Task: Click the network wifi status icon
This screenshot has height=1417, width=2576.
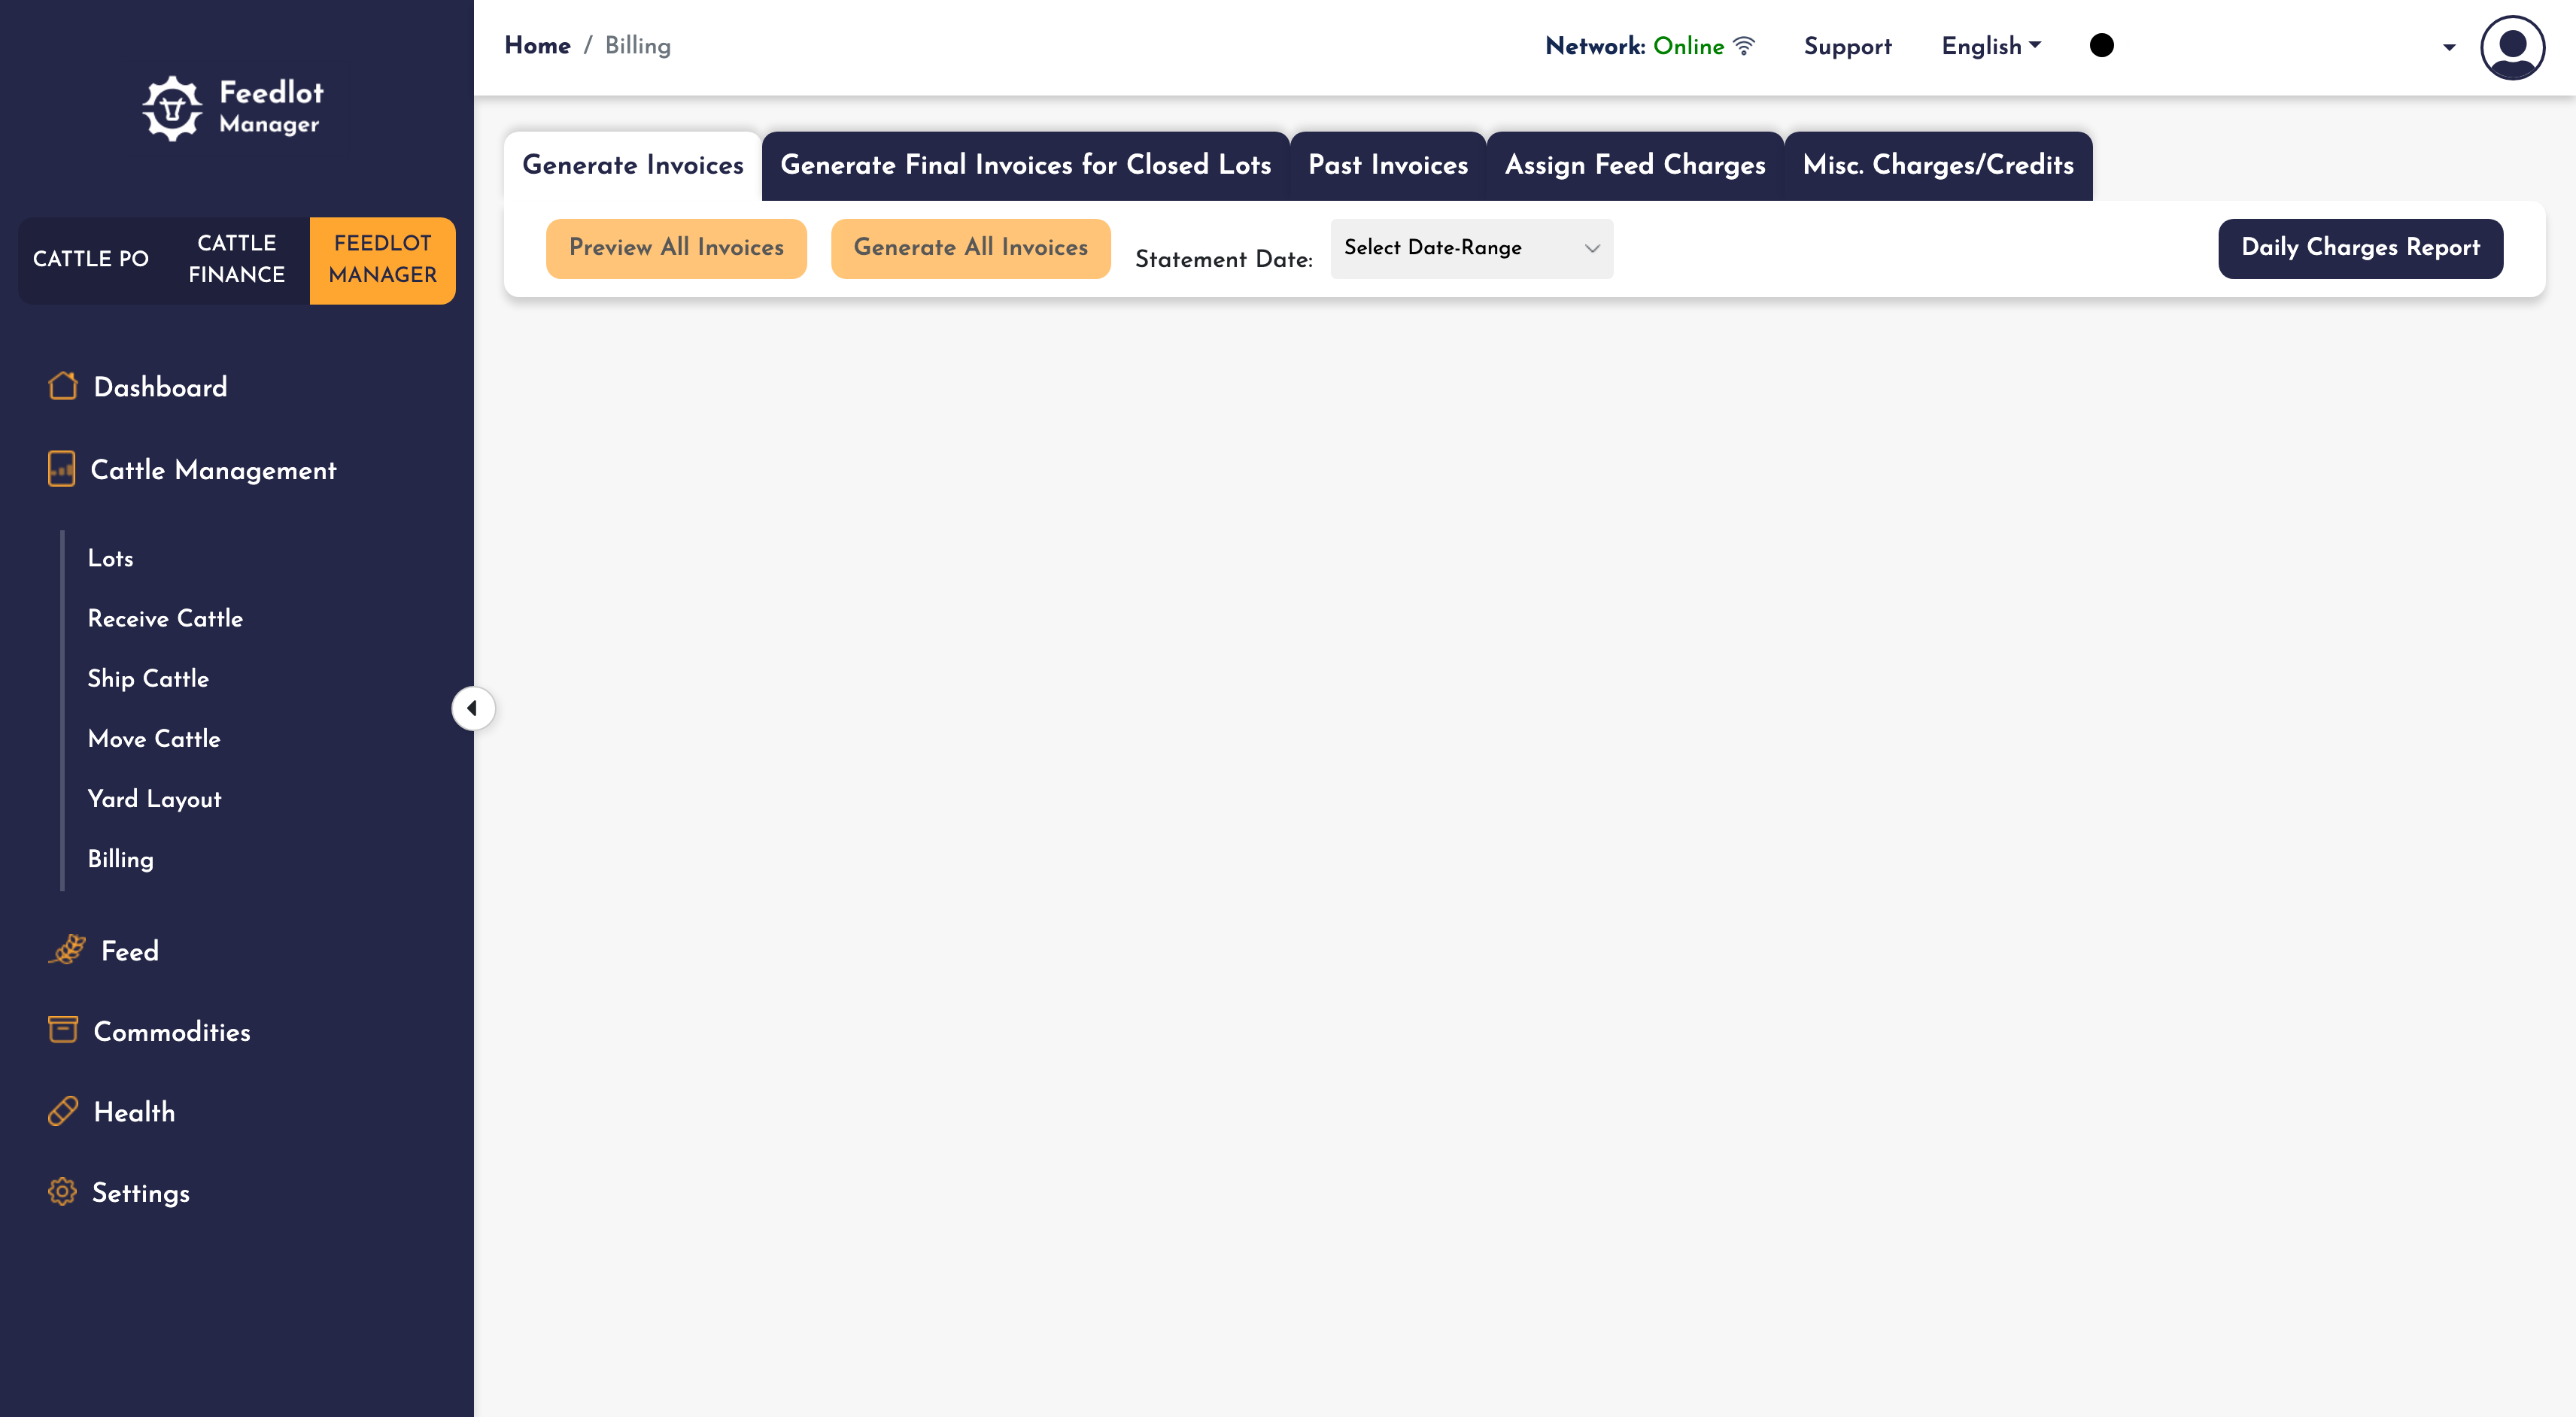Action: [x=1744, y=46]
